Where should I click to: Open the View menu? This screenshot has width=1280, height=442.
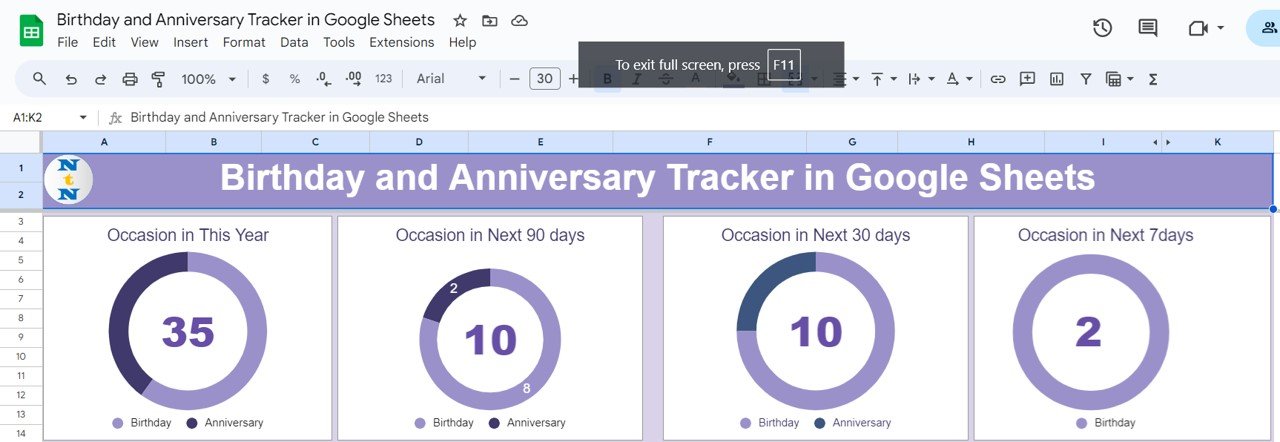pos(144,42)
